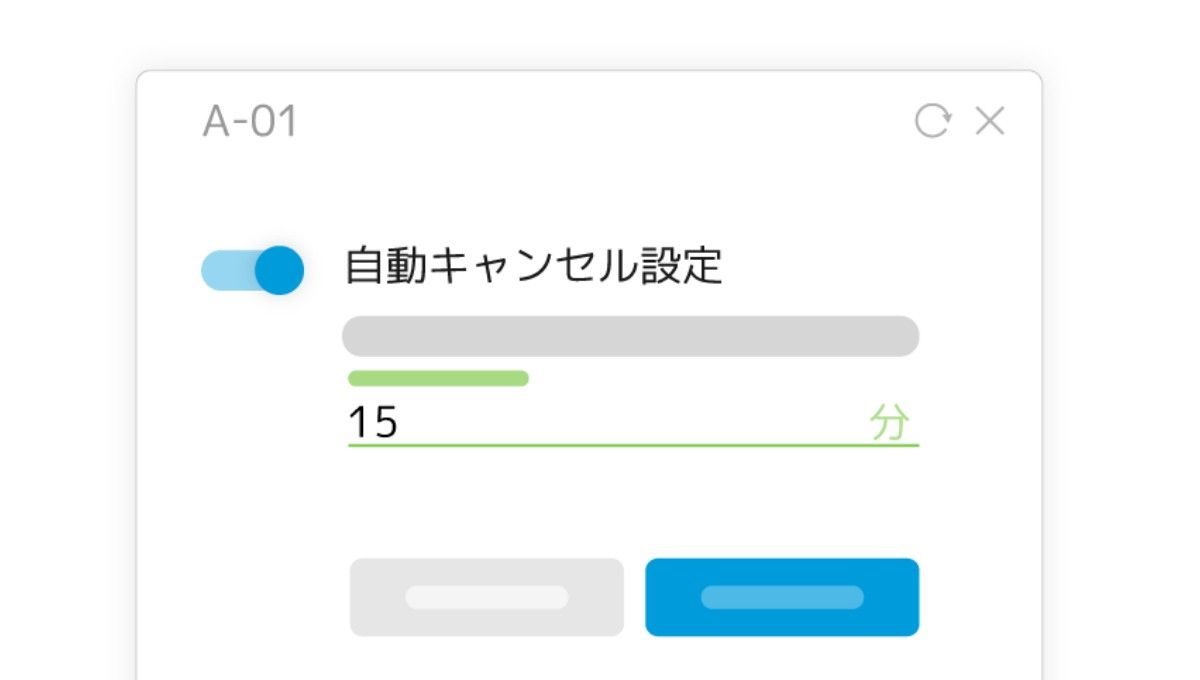Click the white placeholder bar inside gray button
Viewport: 1200px width, 680px height.
click(x=487, y=597)
